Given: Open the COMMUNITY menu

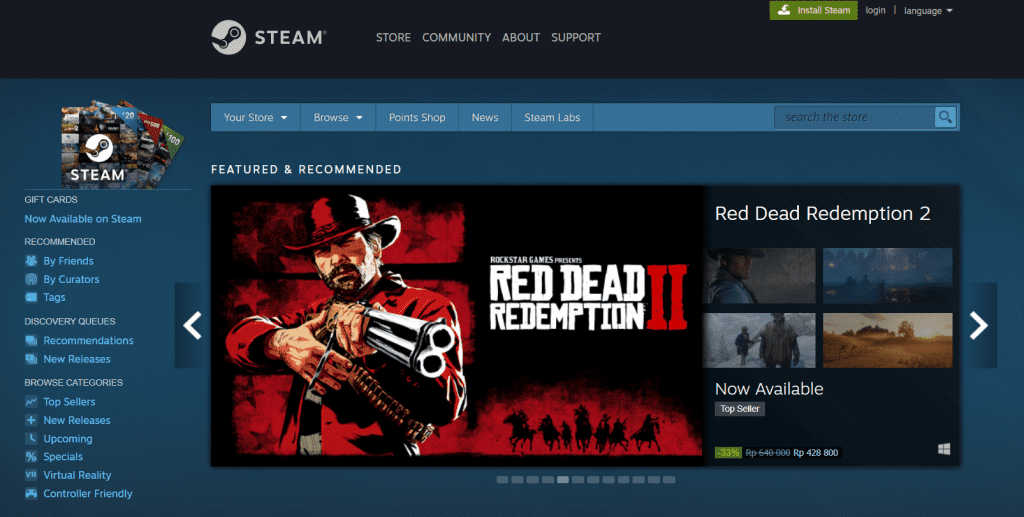Looking at the screenshot, I should 456,37.
